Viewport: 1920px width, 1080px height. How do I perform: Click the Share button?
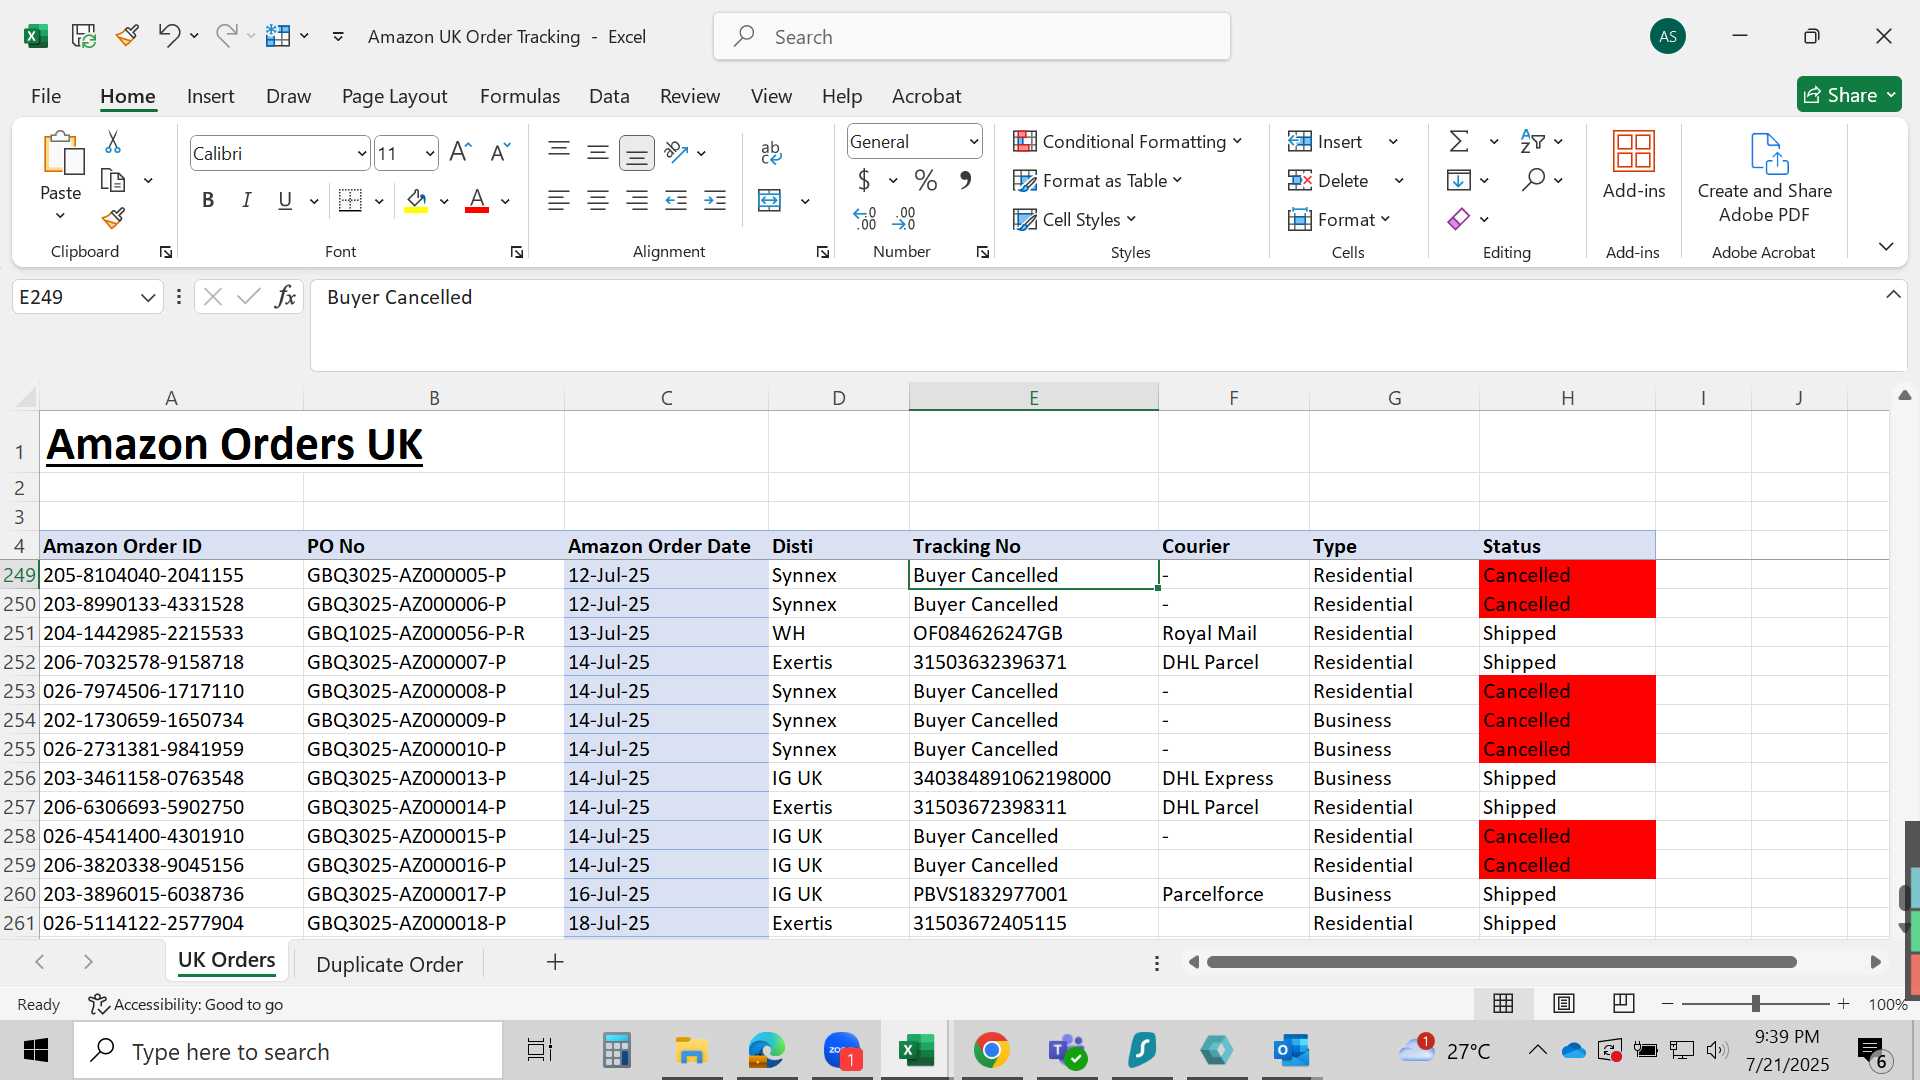pyautogui.click(x=1849, y=95)
